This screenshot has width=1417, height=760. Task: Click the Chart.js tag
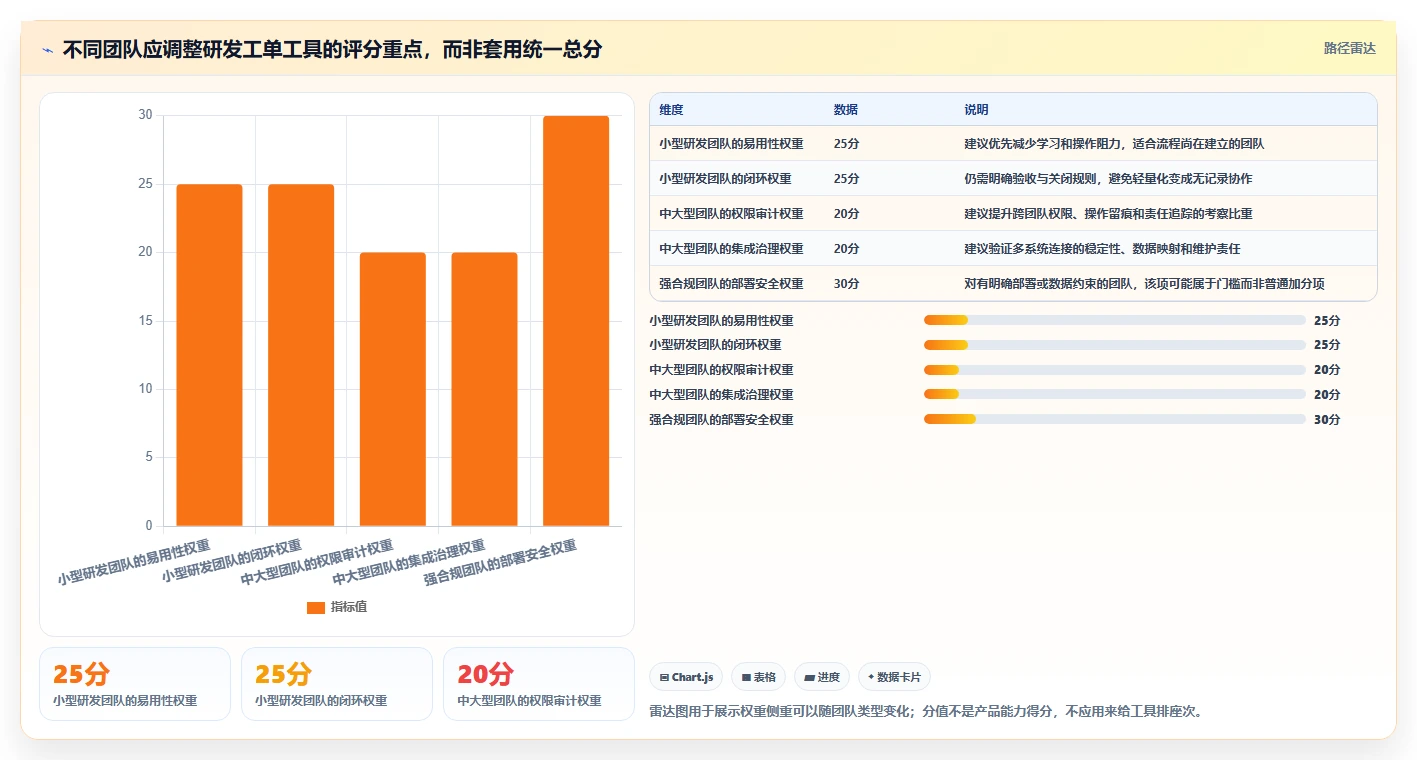pyautogui.click(x=686, y=677)
